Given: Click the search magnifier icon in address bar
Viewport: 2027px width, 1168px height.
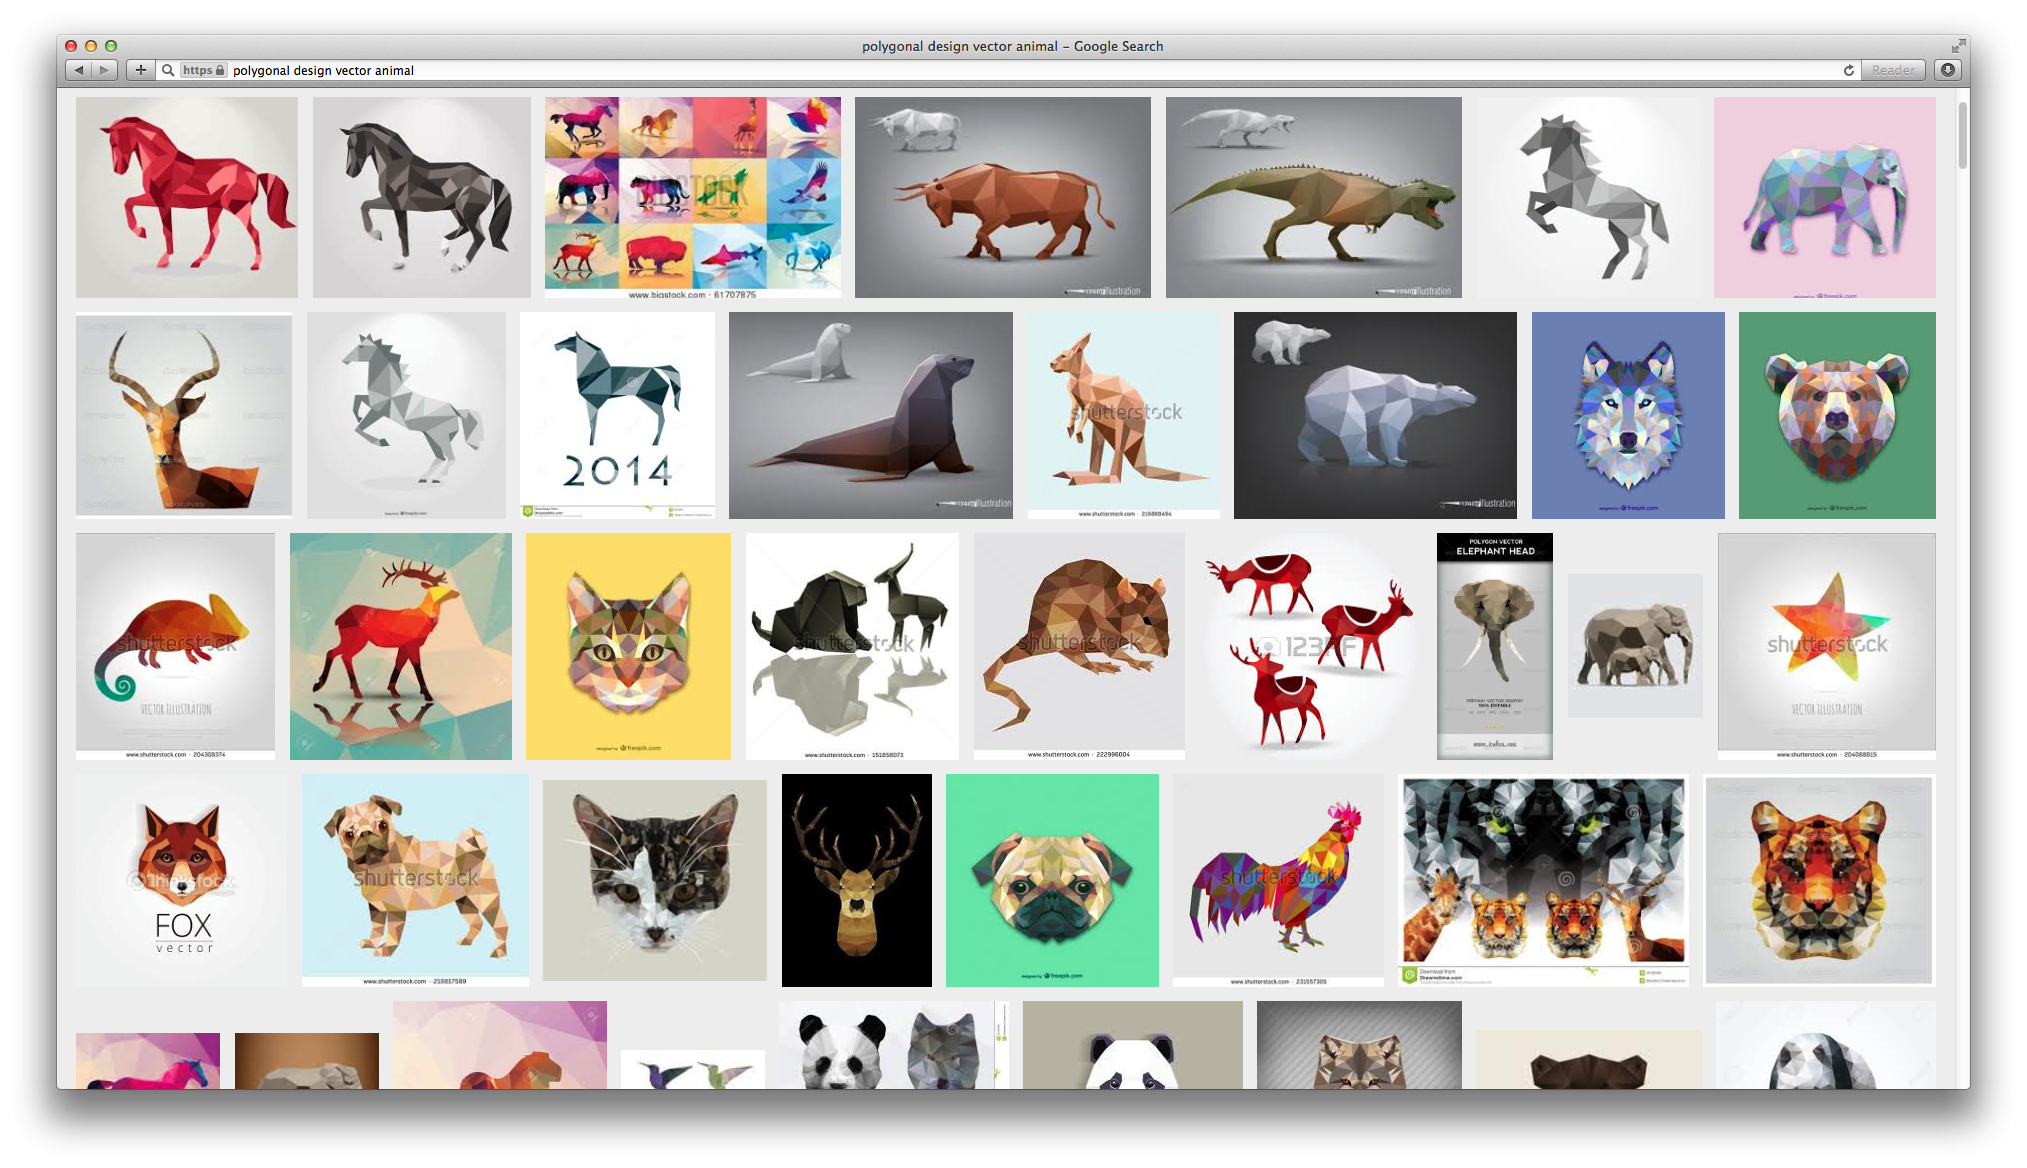Looking at the screenshot, I should point(168,70).
